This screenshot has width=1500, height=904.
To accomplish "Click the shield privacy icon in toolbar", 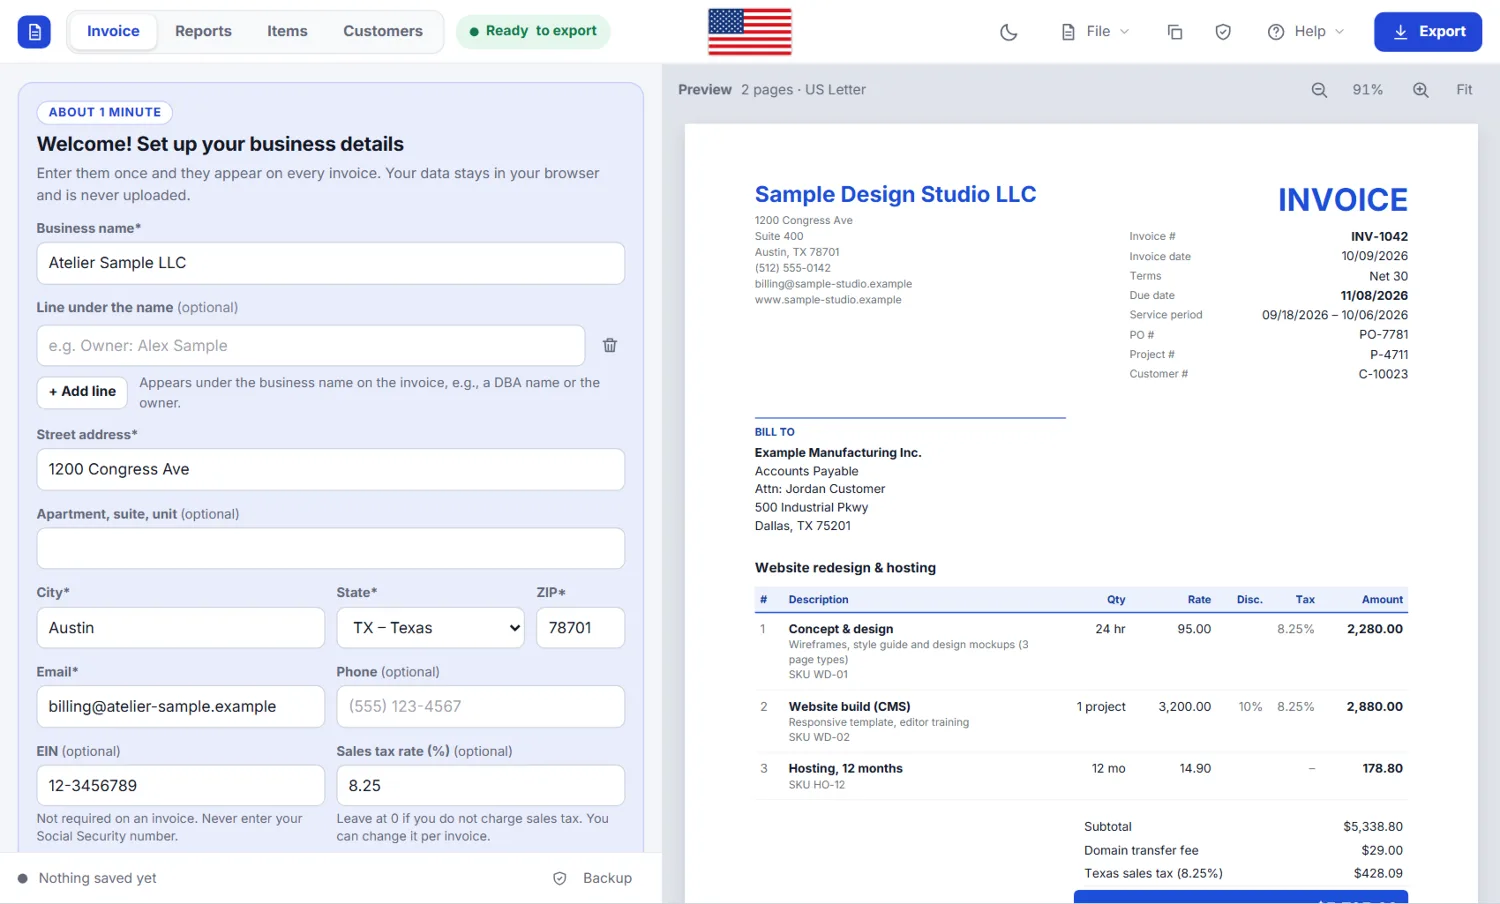I will point(1223,32).
